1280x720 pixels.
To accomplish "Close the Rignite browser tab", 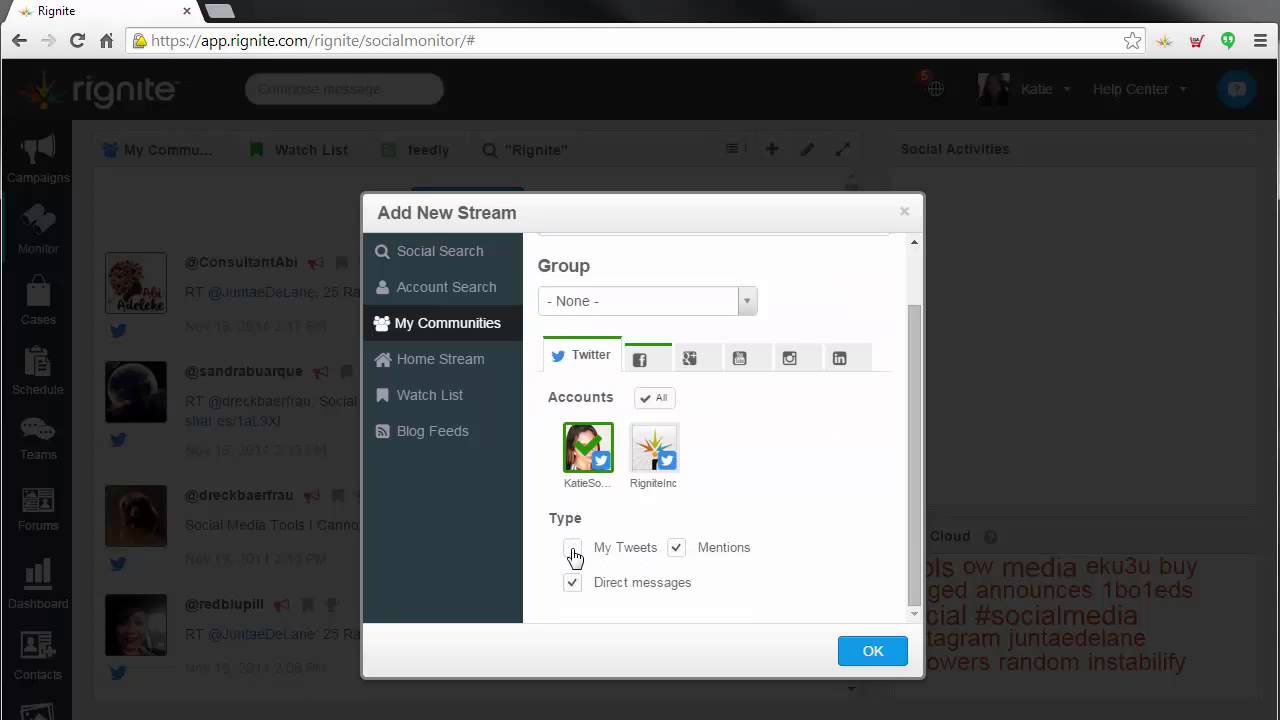I will point(186,11).
